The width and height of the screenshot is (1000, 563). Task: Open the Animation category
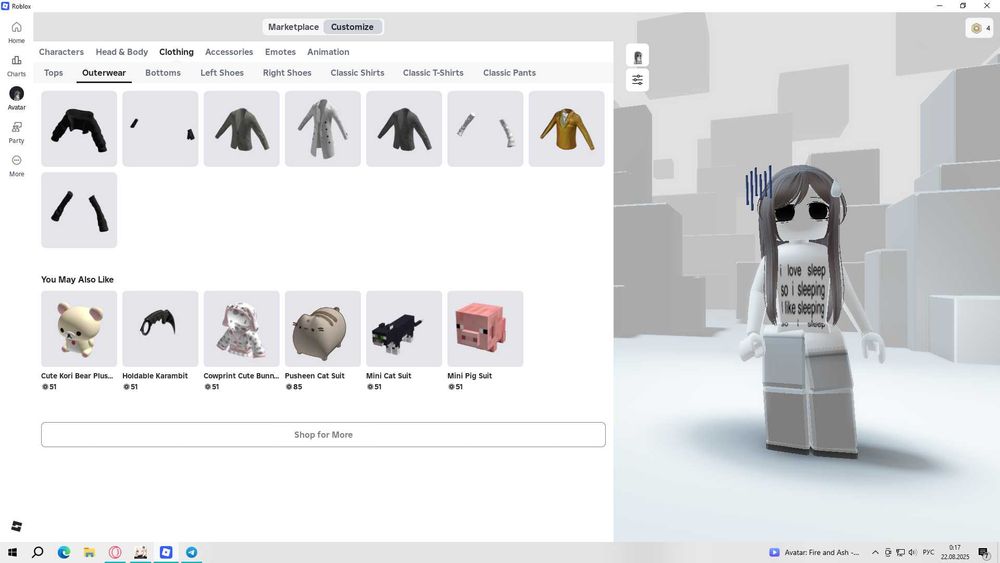(328, 52)
